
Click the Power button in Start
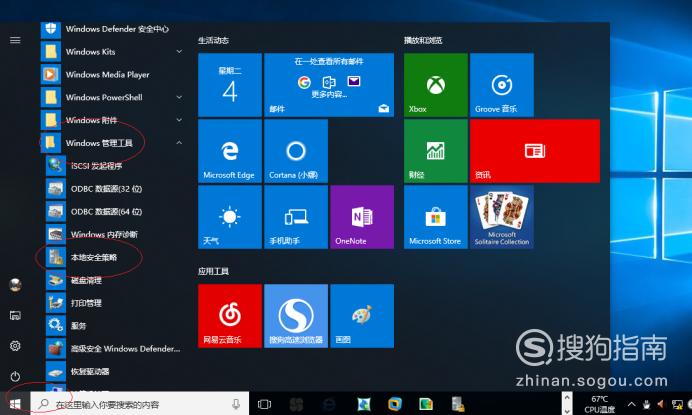pos(15,376)
